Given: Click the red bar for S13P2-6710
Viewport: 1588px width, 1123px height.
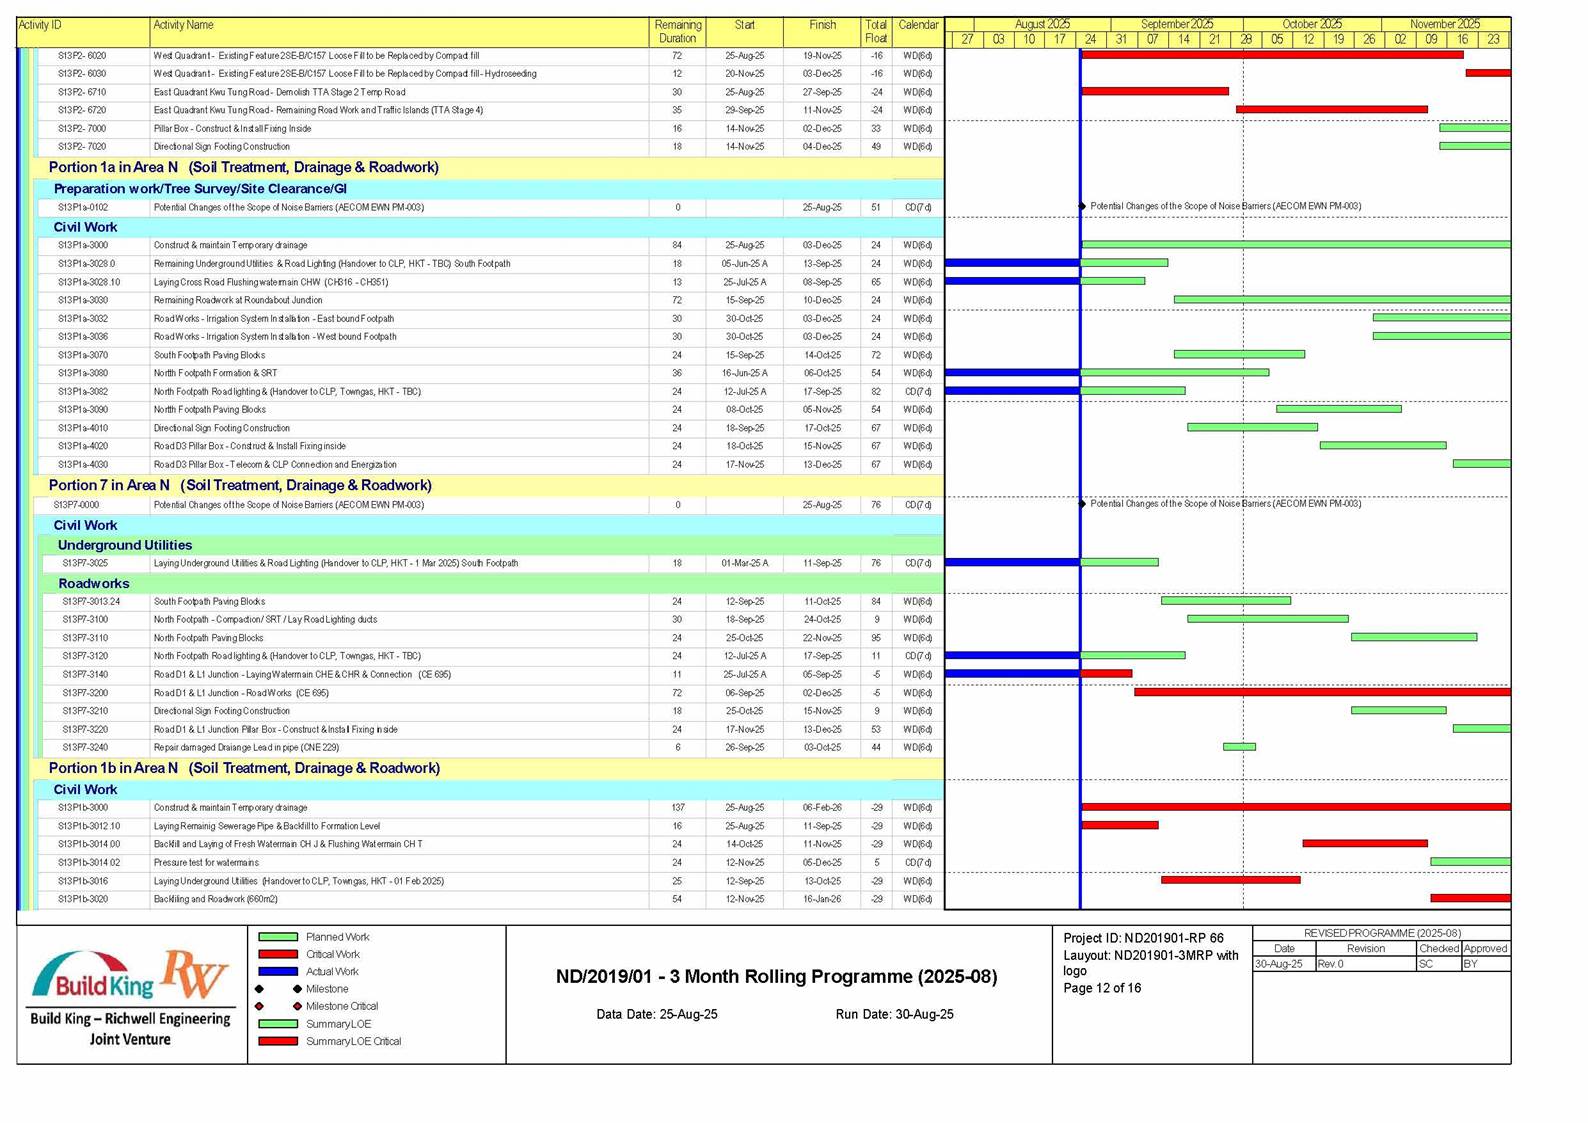Looking at the screenshot, I should 1155,91.
